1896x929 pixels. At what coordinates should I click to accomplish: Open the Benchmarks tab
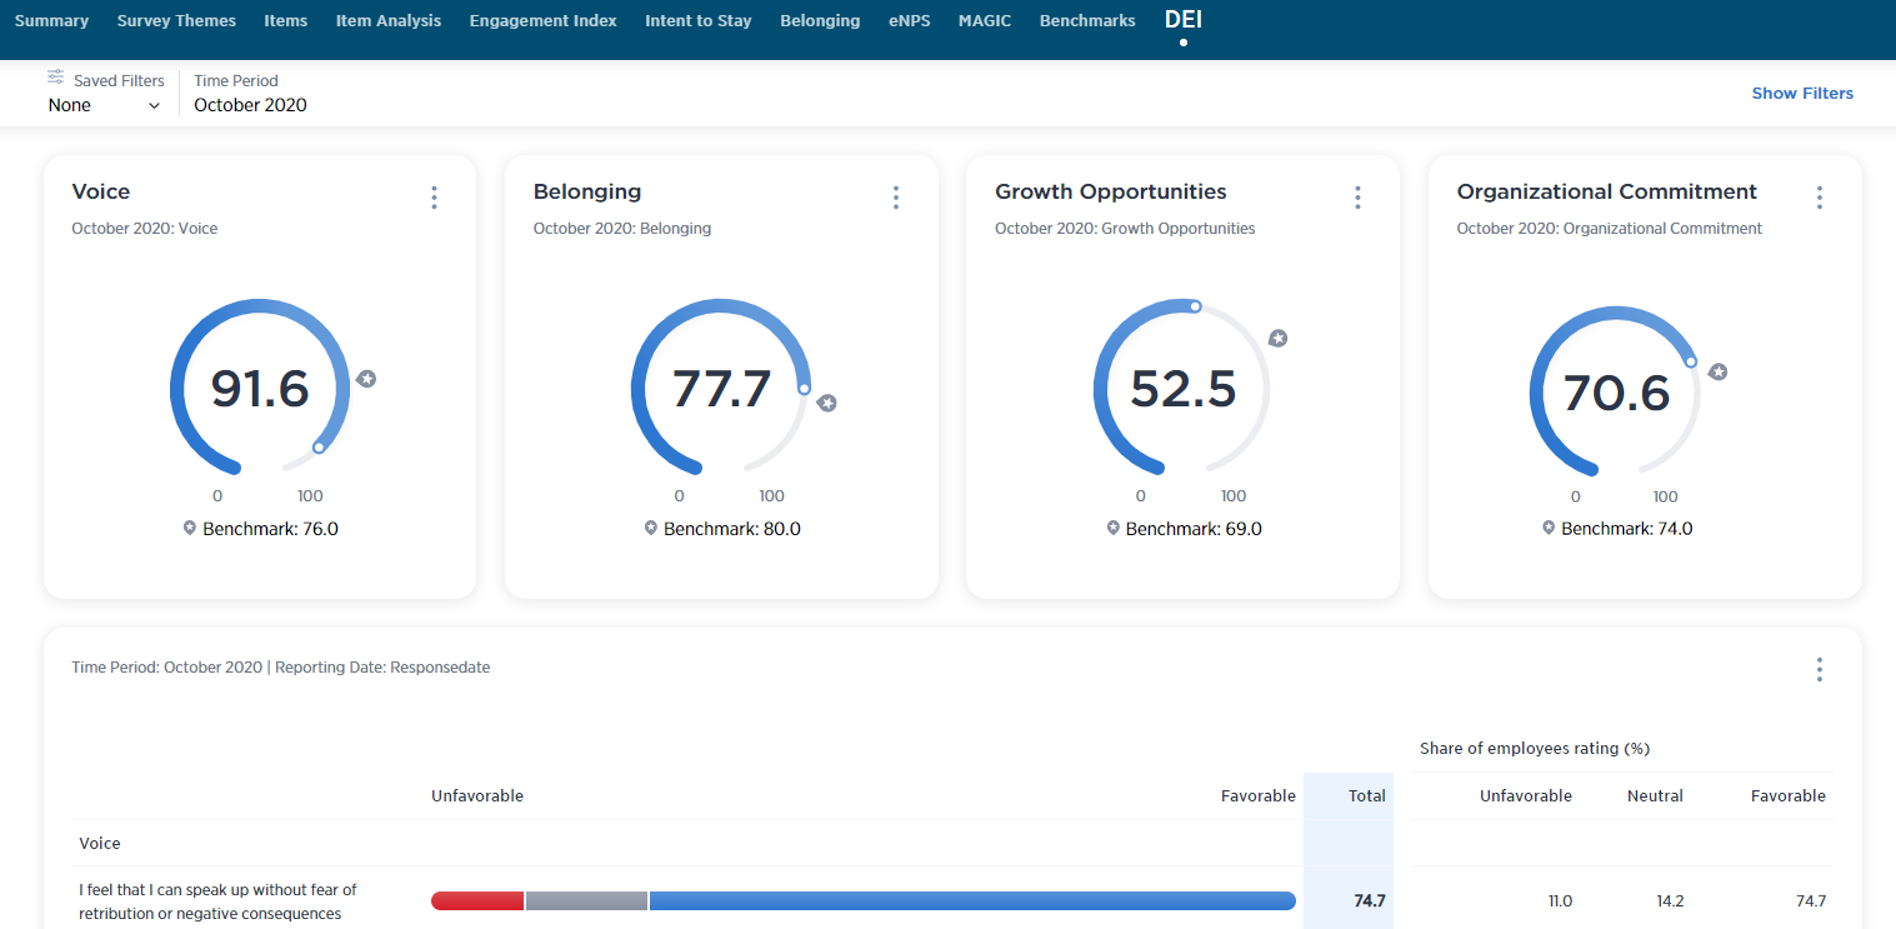1087,21
